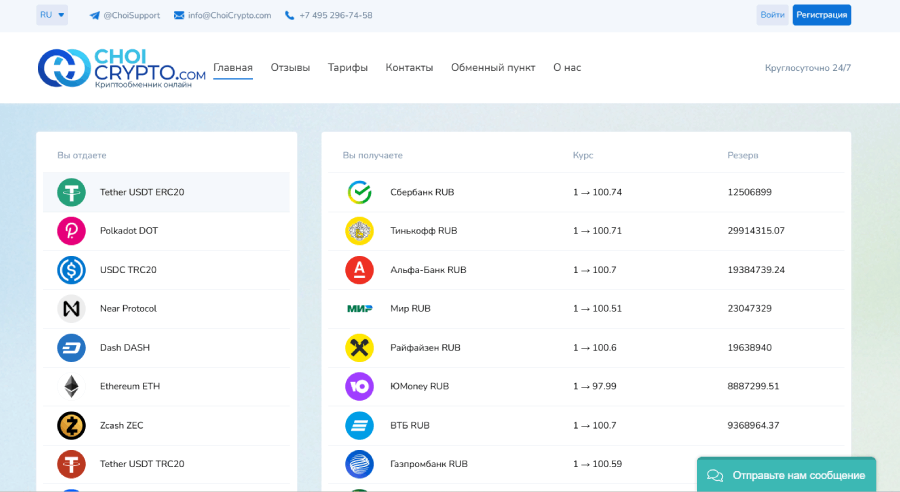Click the USDC TRC20 blue icon
Image resolution: width=900 pixels, height=492 pixels.
(x=71, y=270)
